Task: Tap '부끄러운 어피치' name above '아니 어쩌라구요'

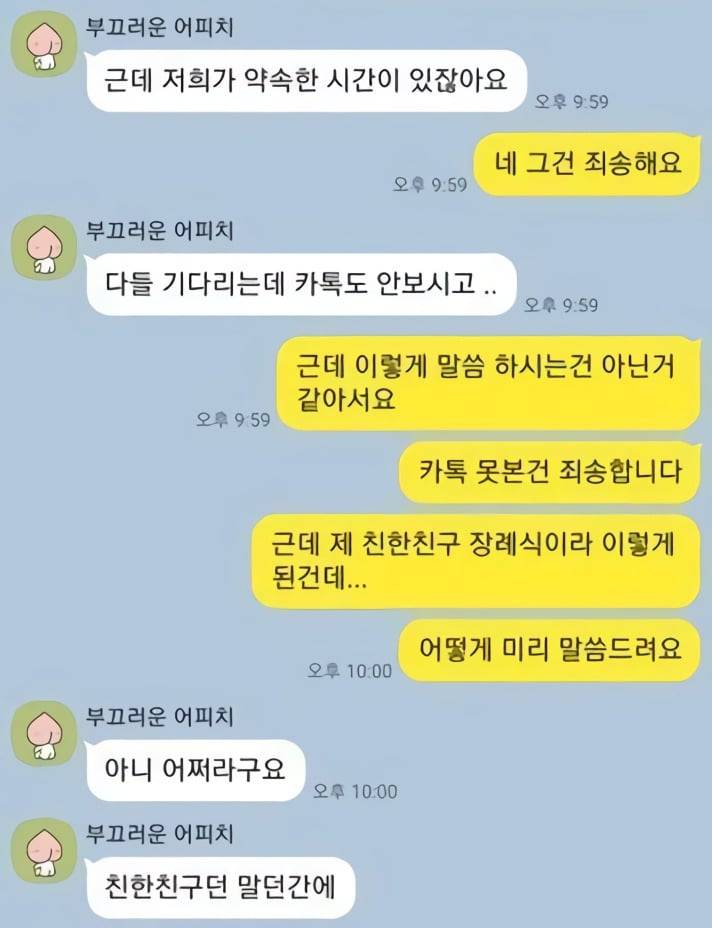Action: click(x=160, y=716)
